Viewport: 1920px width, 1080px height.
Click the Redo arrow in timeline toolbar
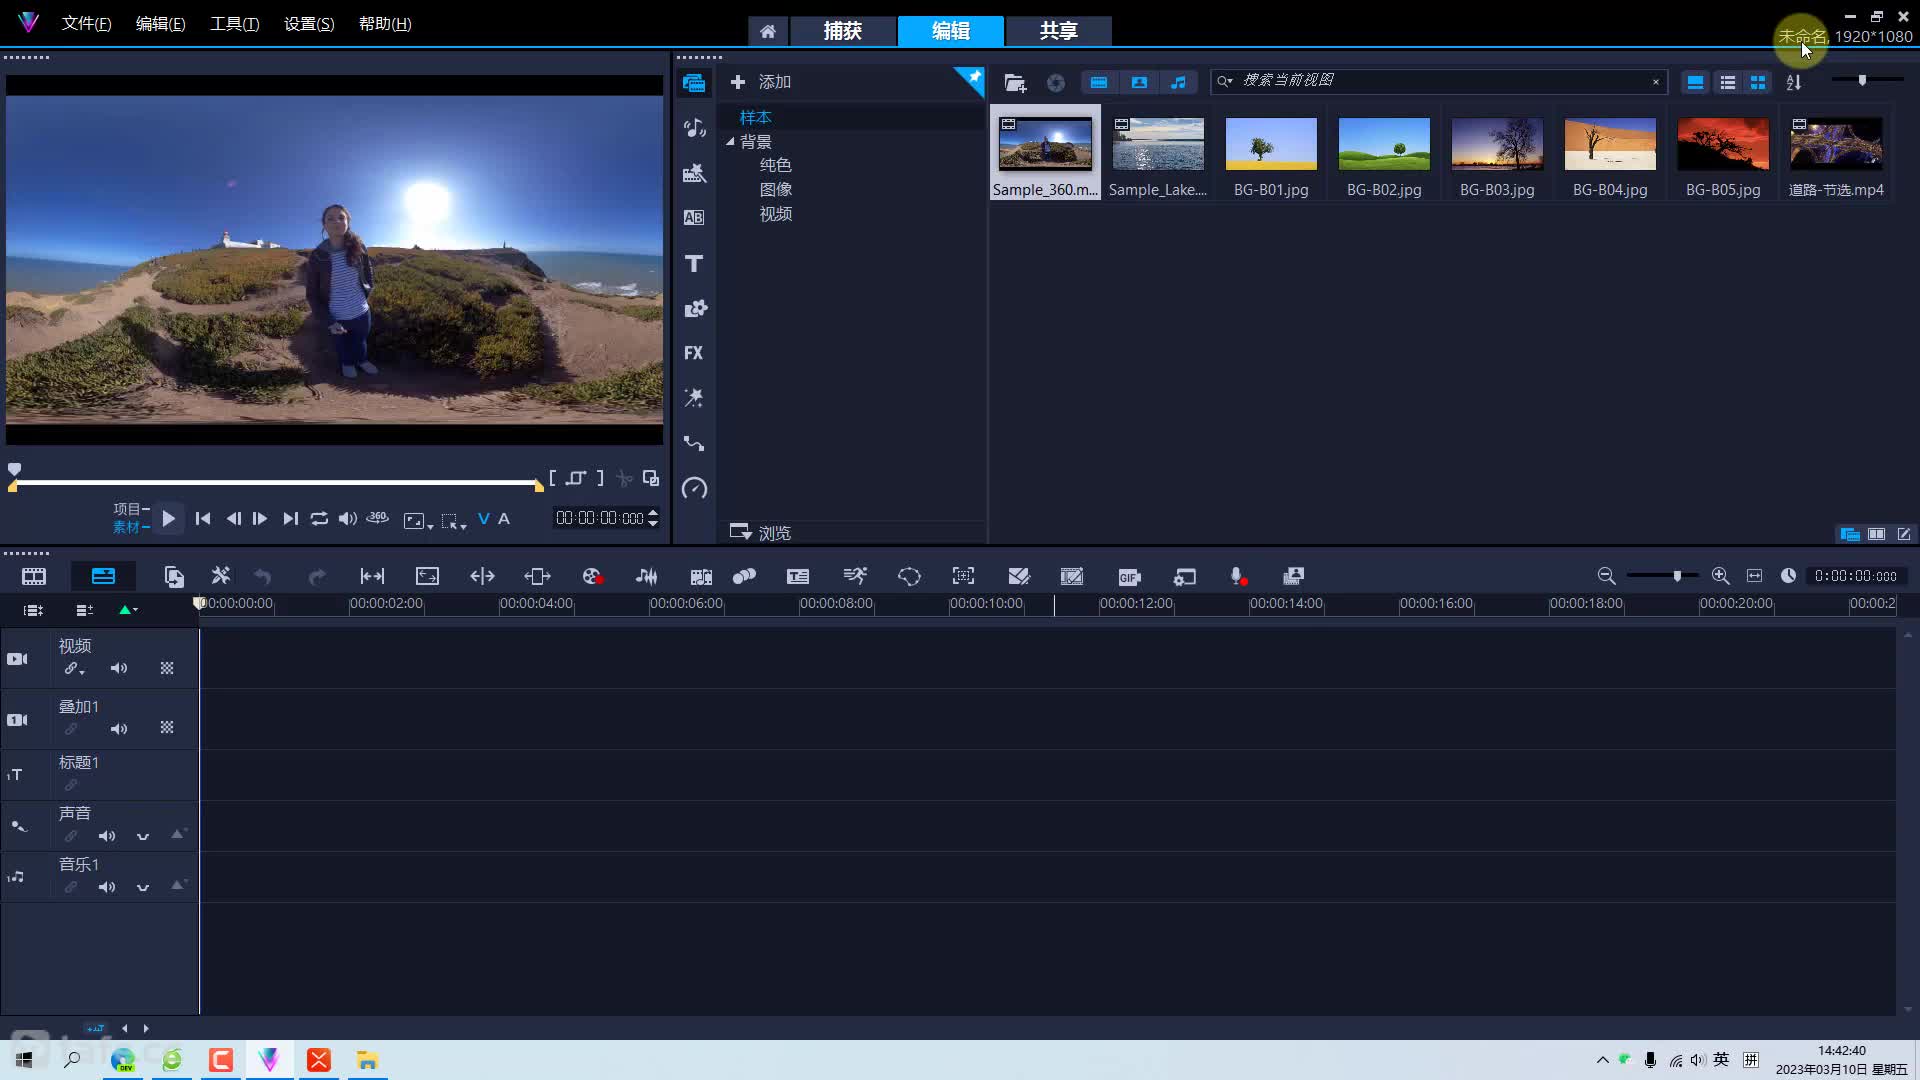[x=317, y=577]
